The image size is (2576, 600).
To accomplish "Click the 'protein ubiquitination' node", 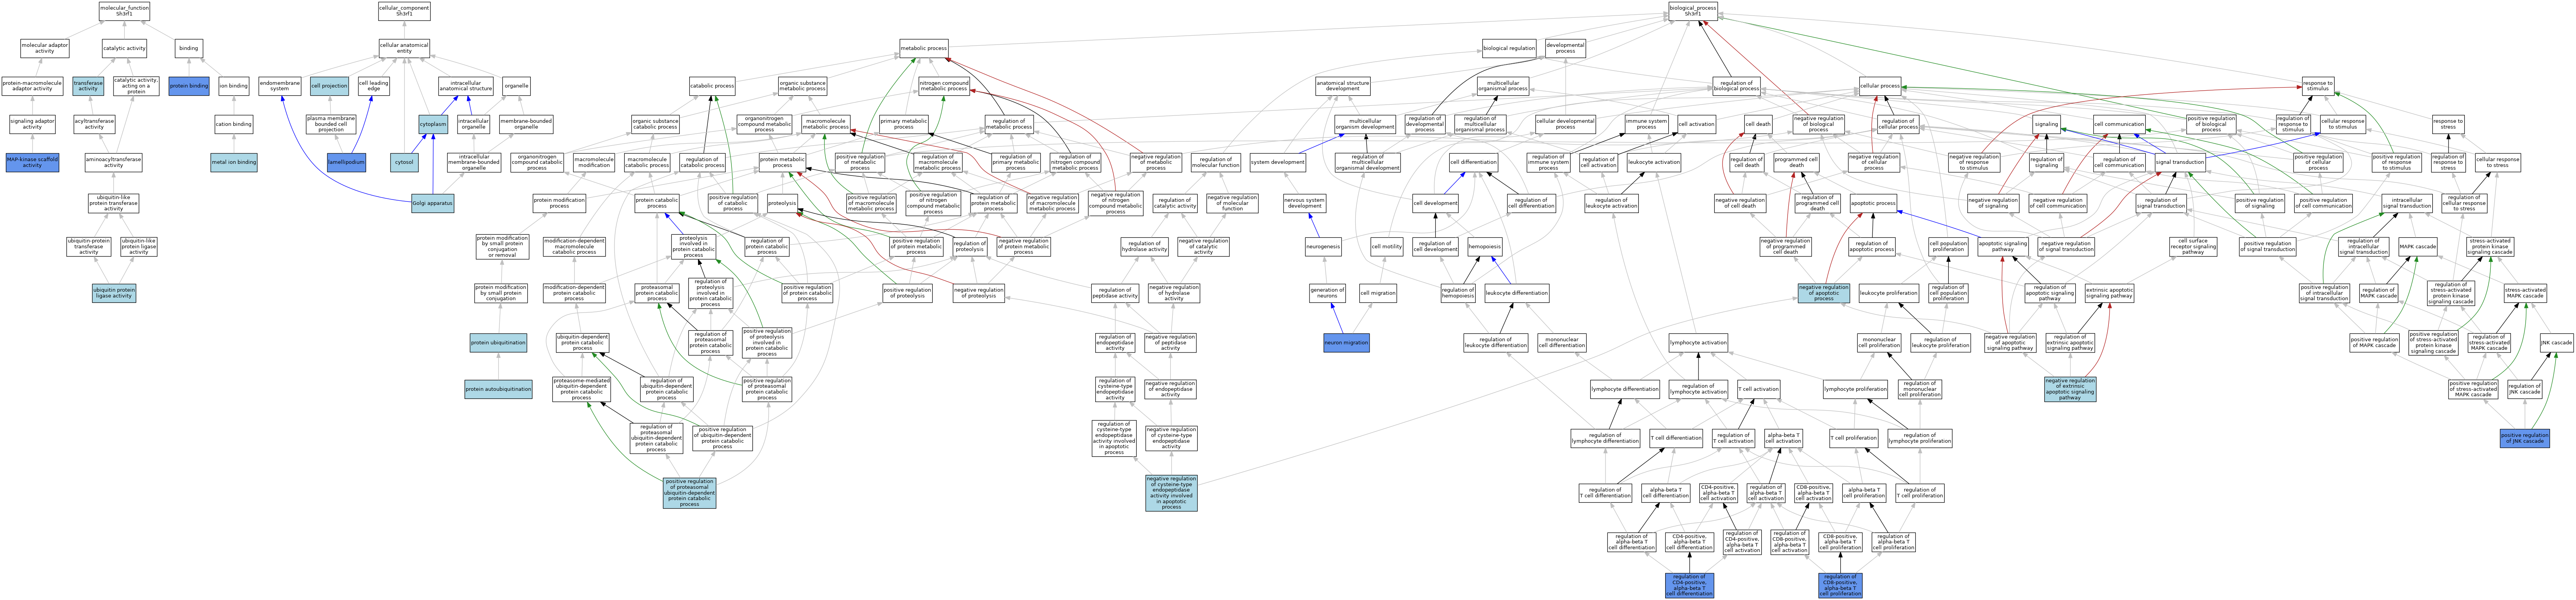I will pos(498,343).
